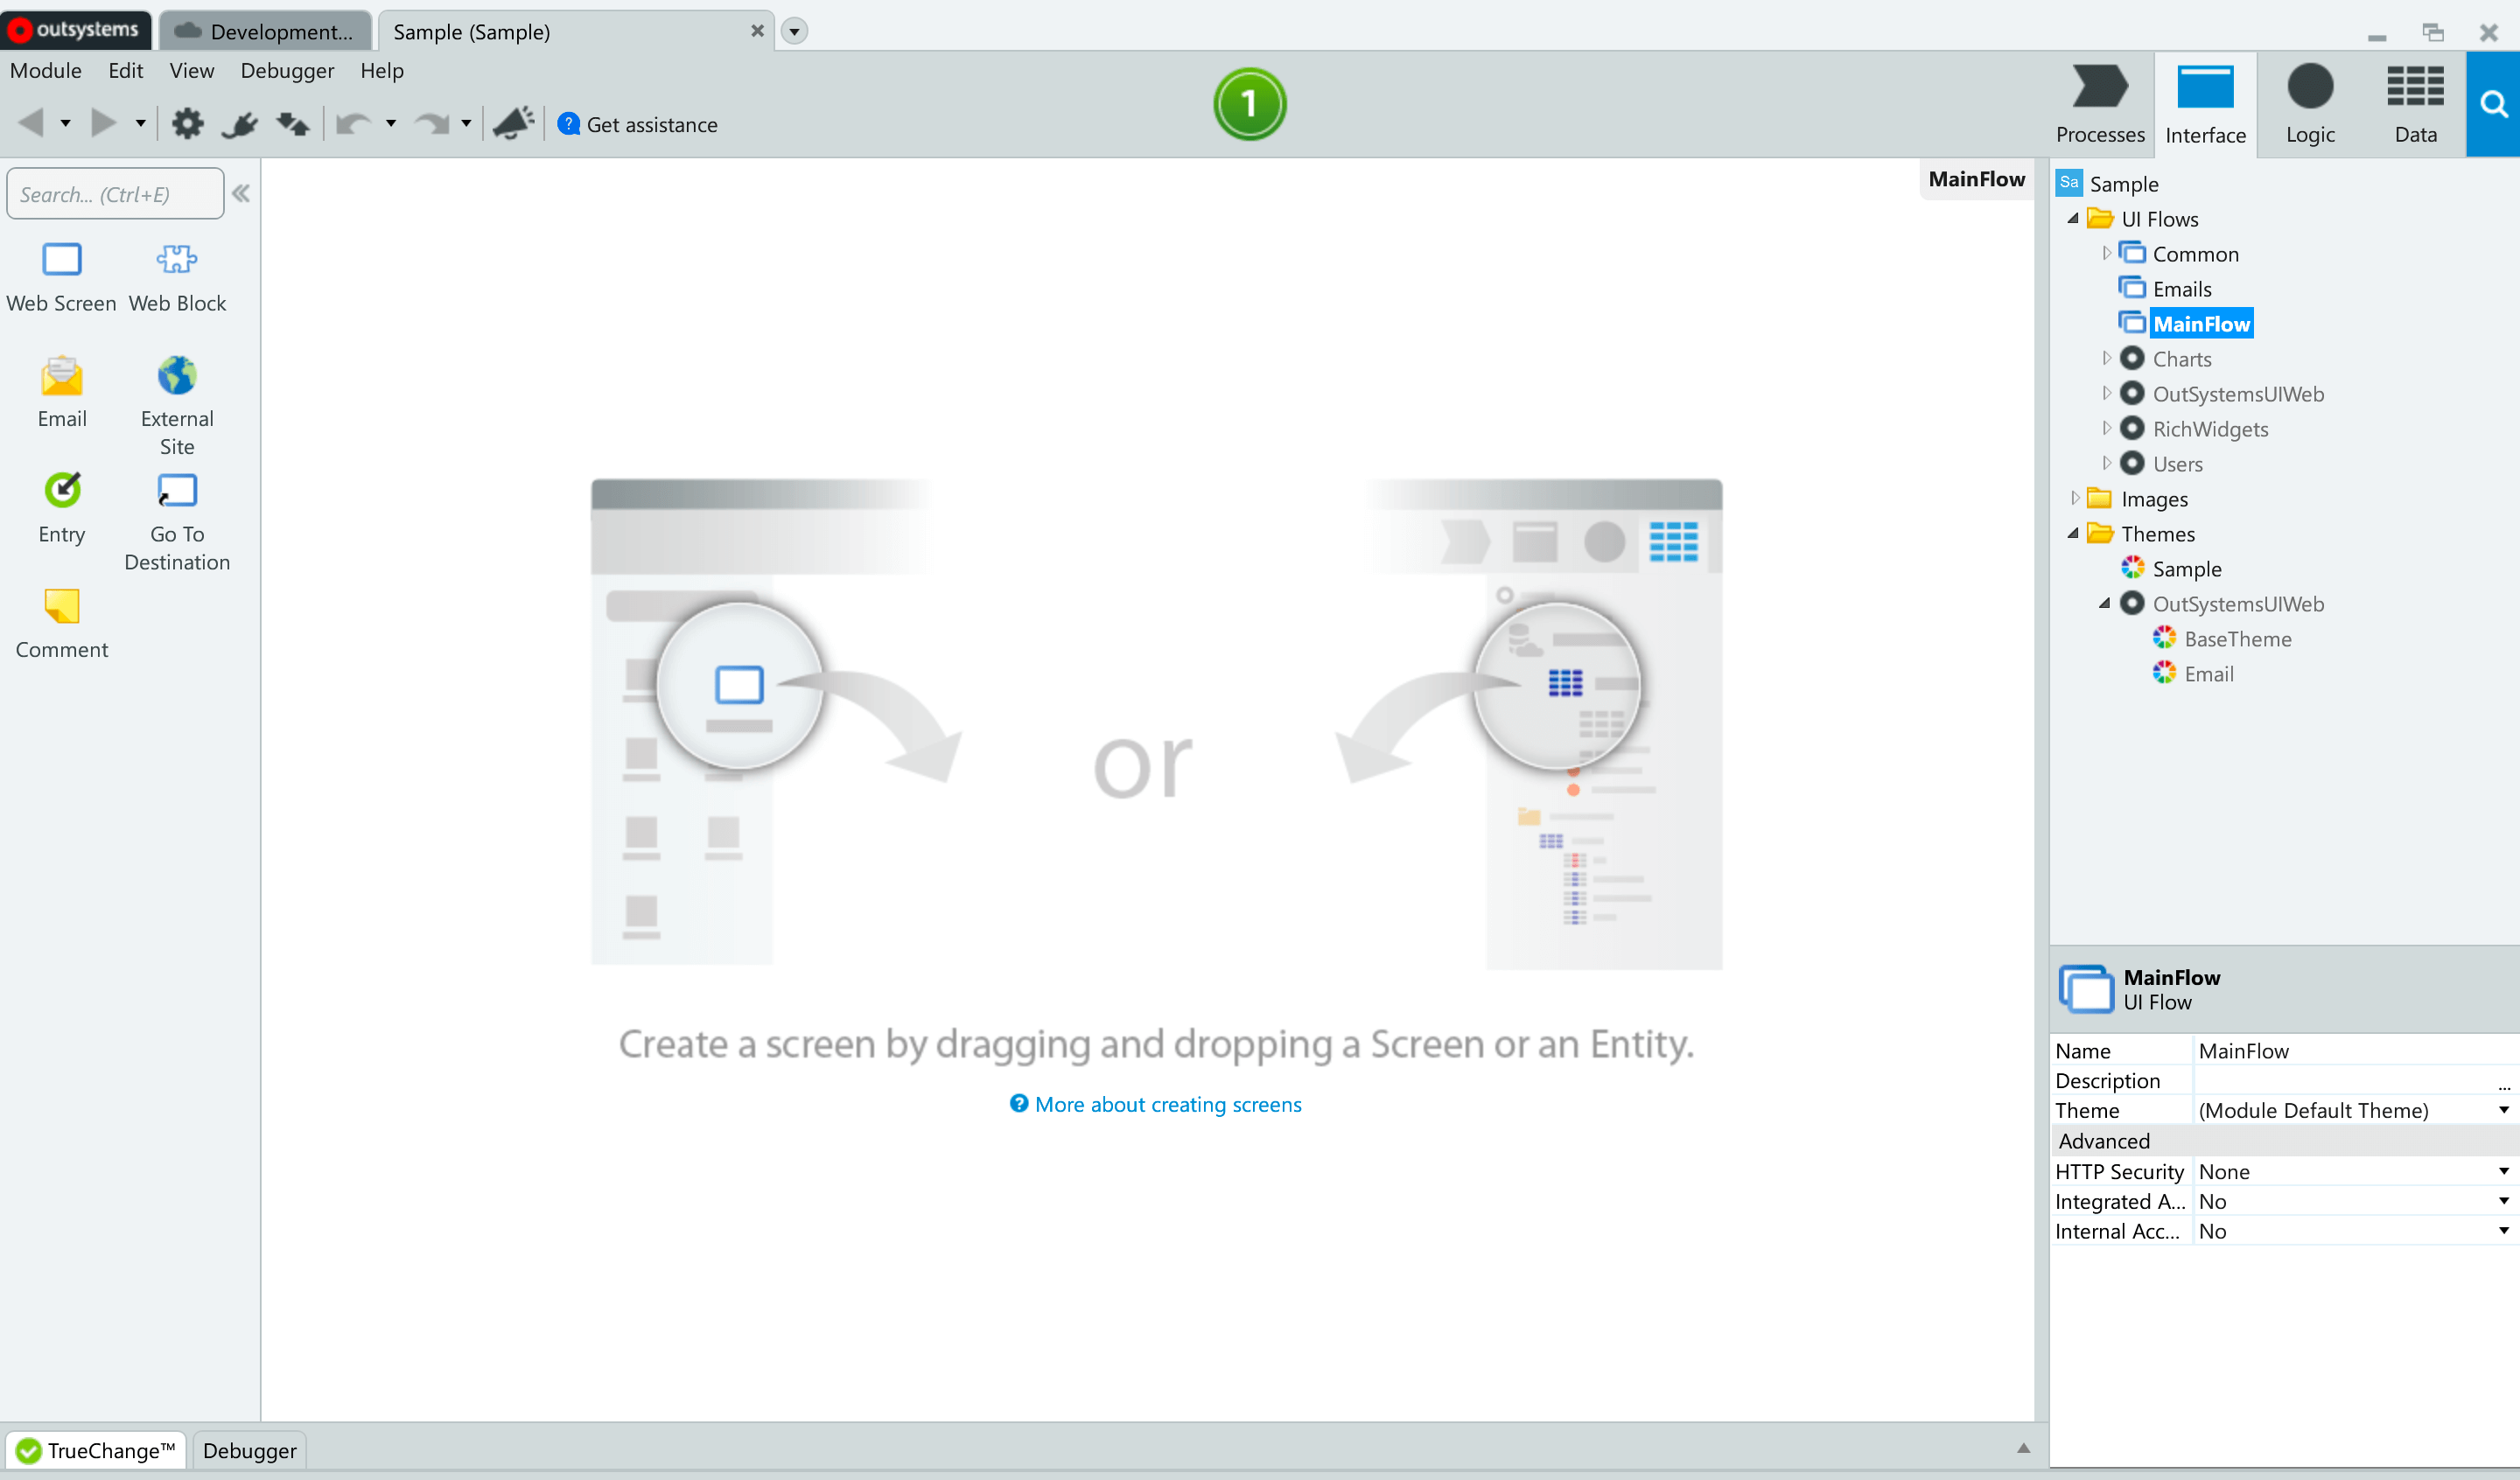Viewport: 2520px width, 1480px height.
Task: Switch to the Logic tab
Action: (2309, 104)
